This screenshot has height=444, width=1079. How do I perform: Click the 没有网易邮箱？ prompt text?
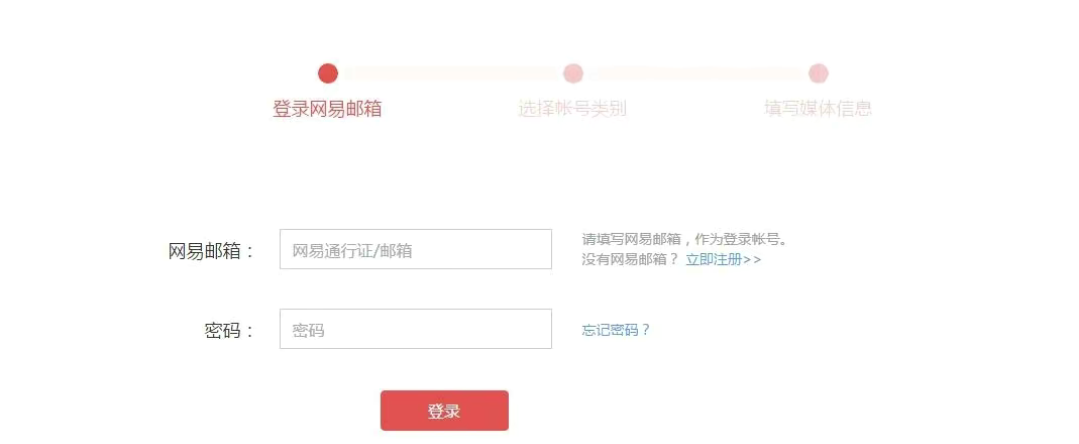(x=630, y=260)
